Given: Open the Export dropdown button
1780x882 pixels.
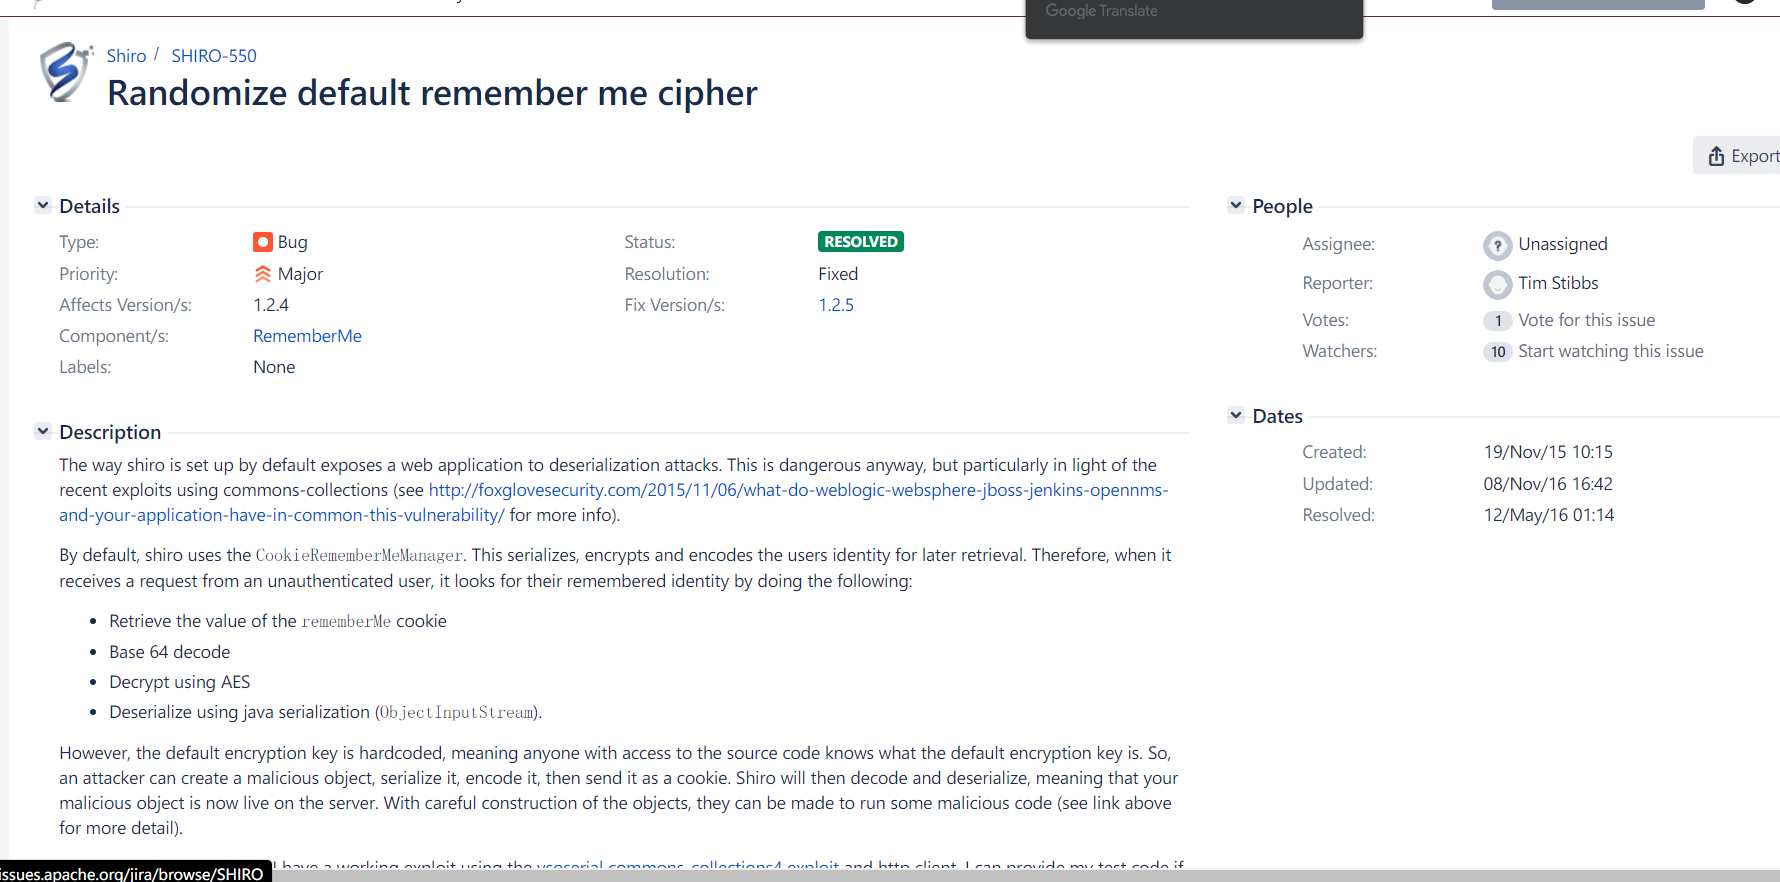Looking at the screenshot, I should coord(1737,156).
